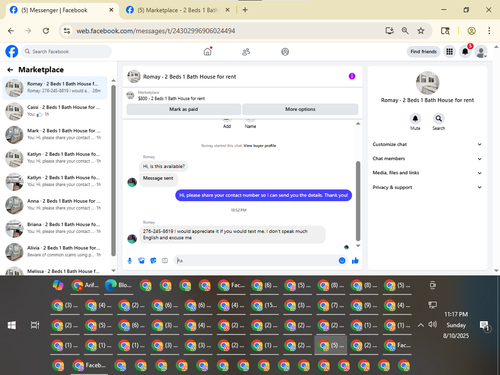Click the message thread scrollbar
The height and width of the screenshot is (375, 500).
click(x=358, y=201)
